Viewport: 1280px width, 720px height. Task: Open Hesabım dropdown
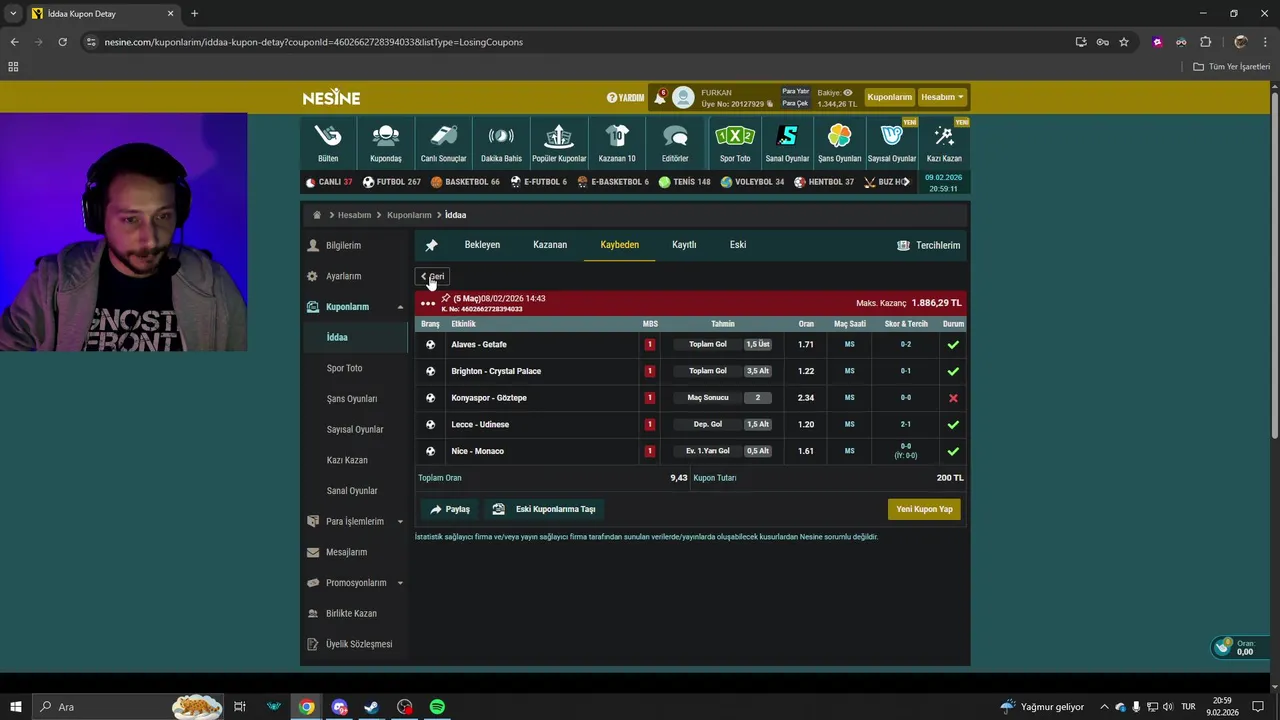coord(942,97)
